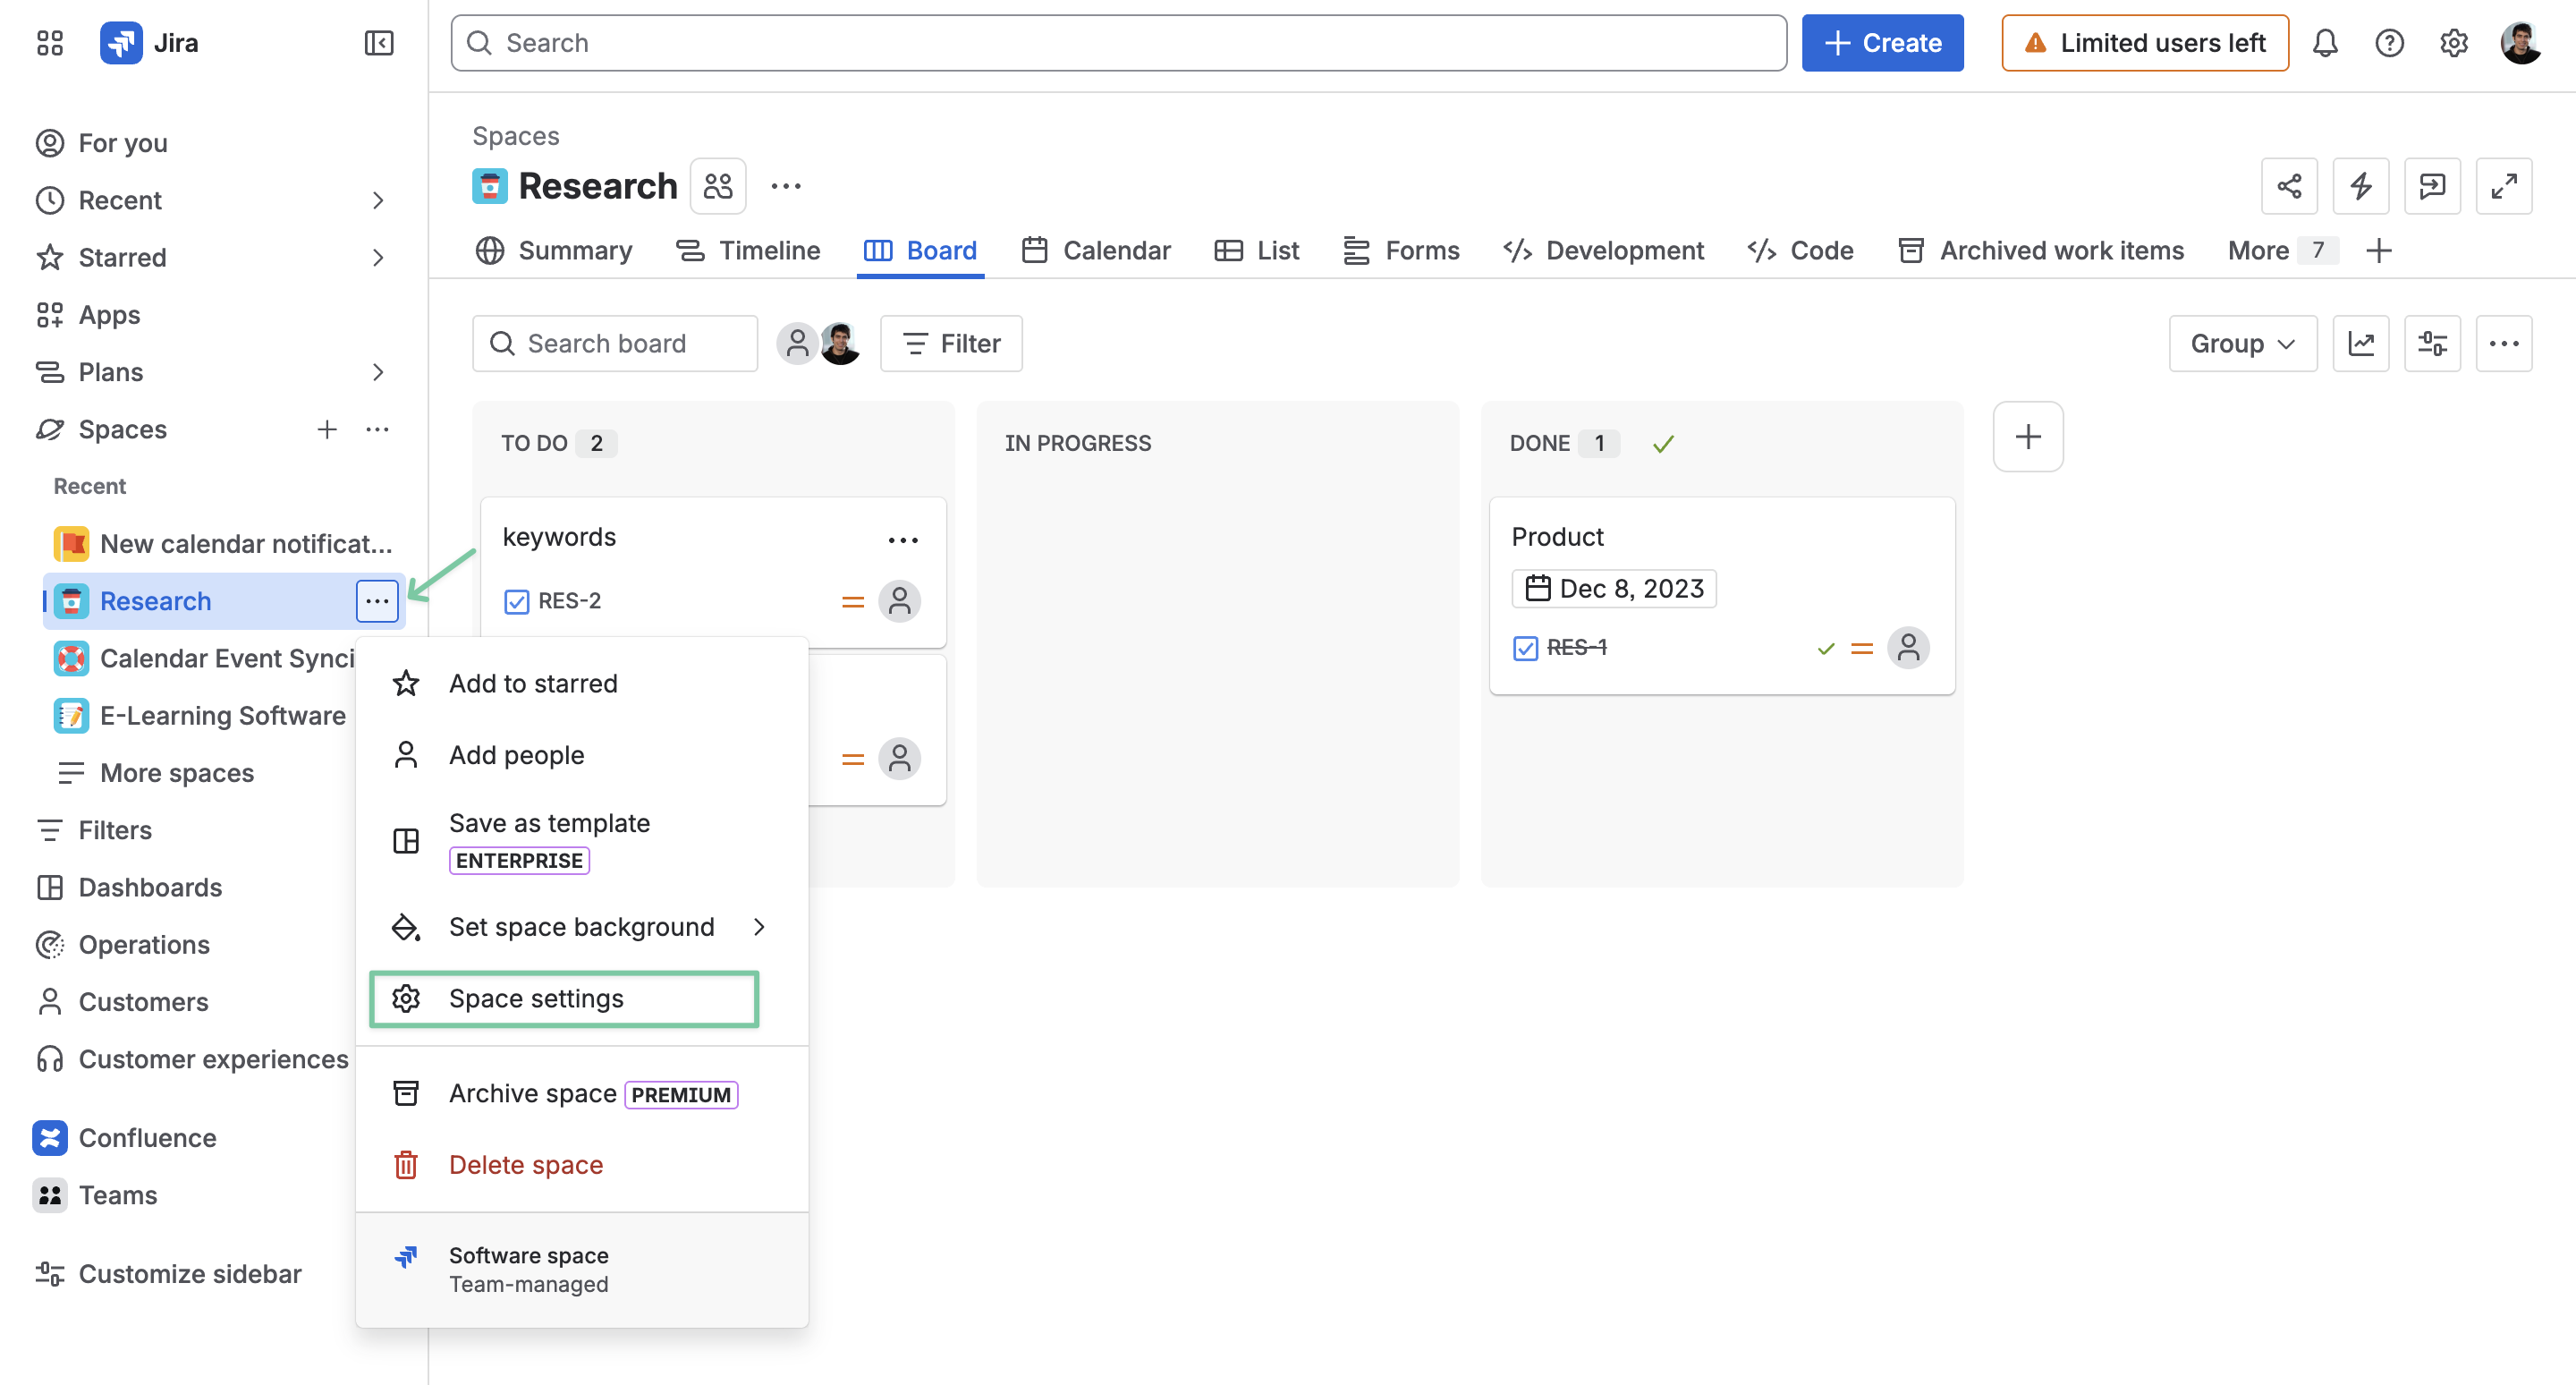
Task: Open board more options ellipsis
Action: pyautogui.click(x=2503, y=344)
